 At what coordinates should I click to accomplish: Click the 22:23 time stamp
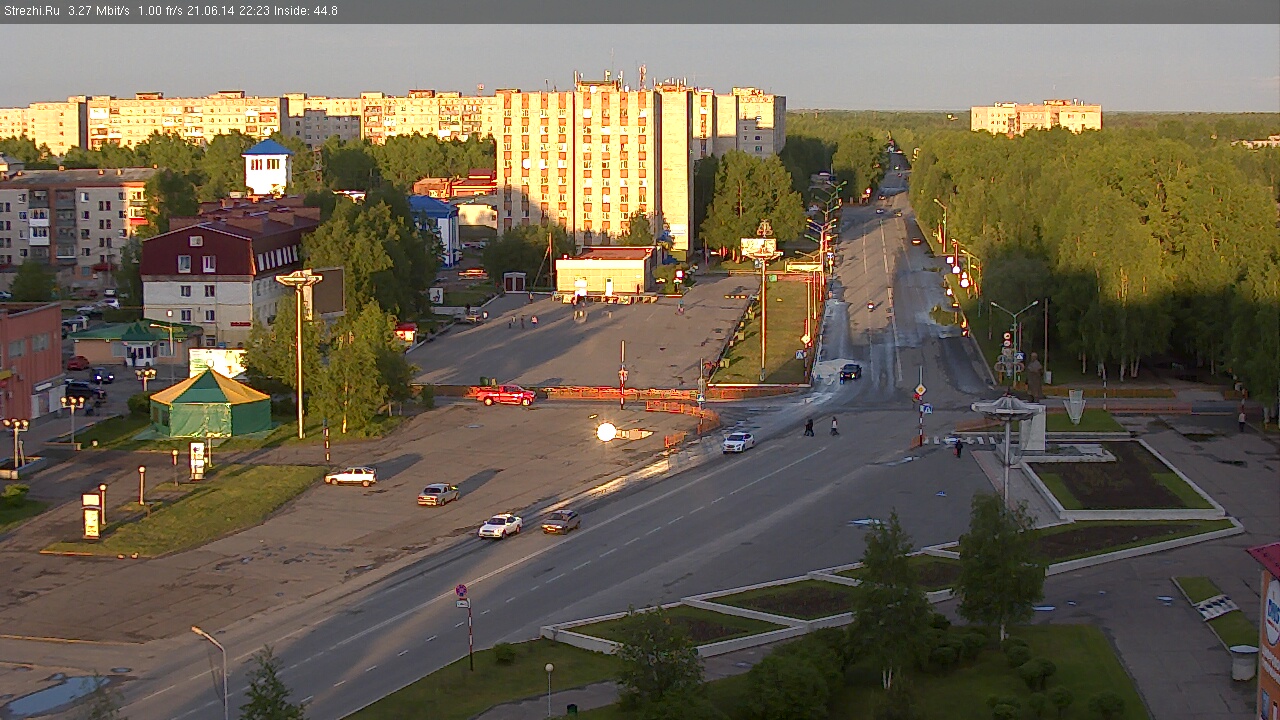click(x=253, y=11)
